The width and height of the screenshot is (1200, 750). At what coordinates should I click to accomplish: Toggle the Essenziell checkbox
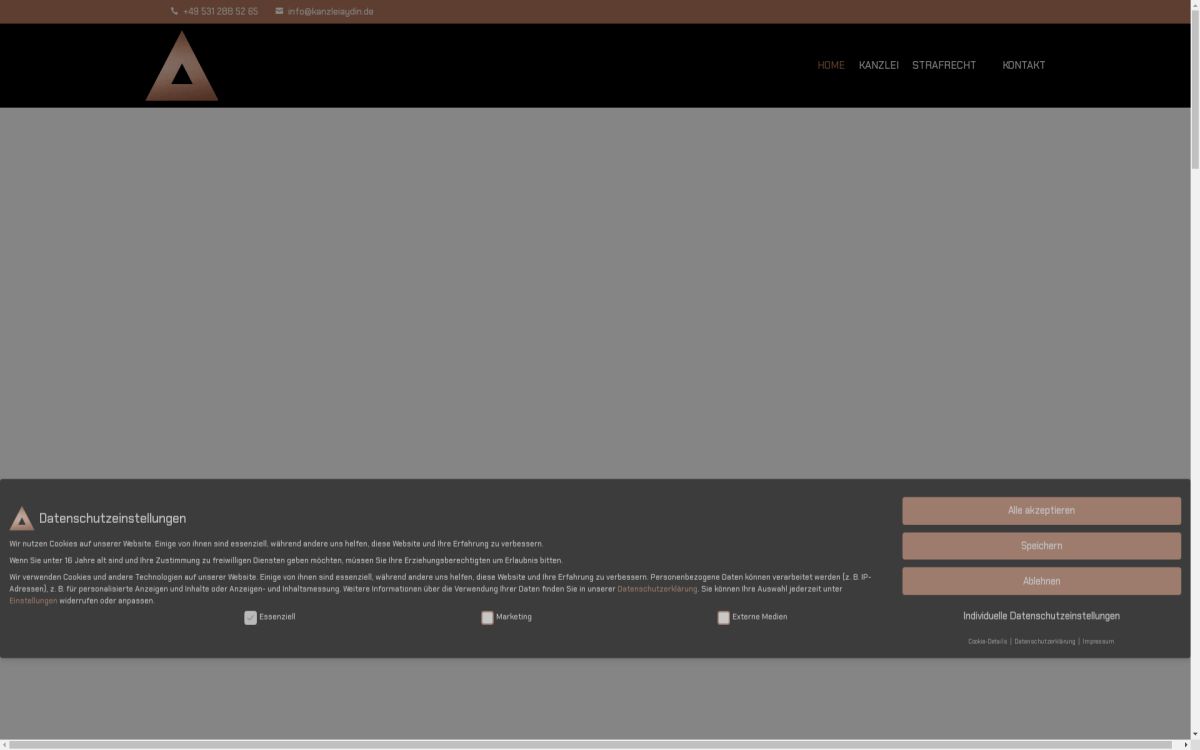coord(250,618)
